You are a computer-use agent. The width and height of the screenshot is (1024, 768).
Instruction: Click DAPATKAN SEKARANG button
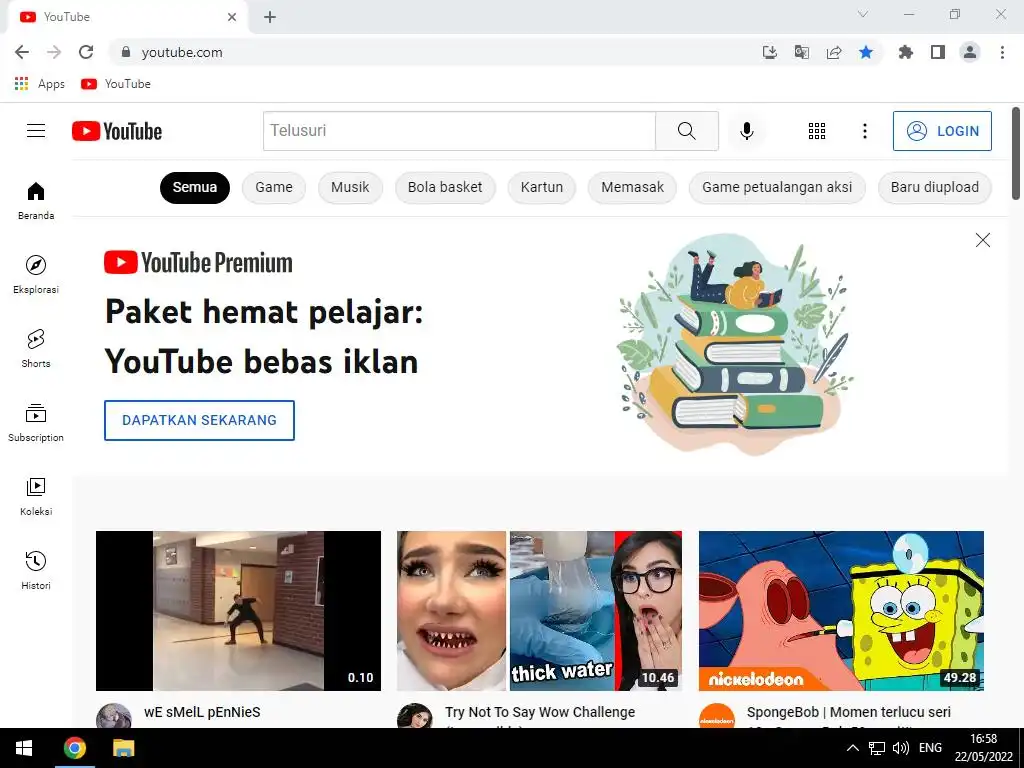tap(199, 421)
